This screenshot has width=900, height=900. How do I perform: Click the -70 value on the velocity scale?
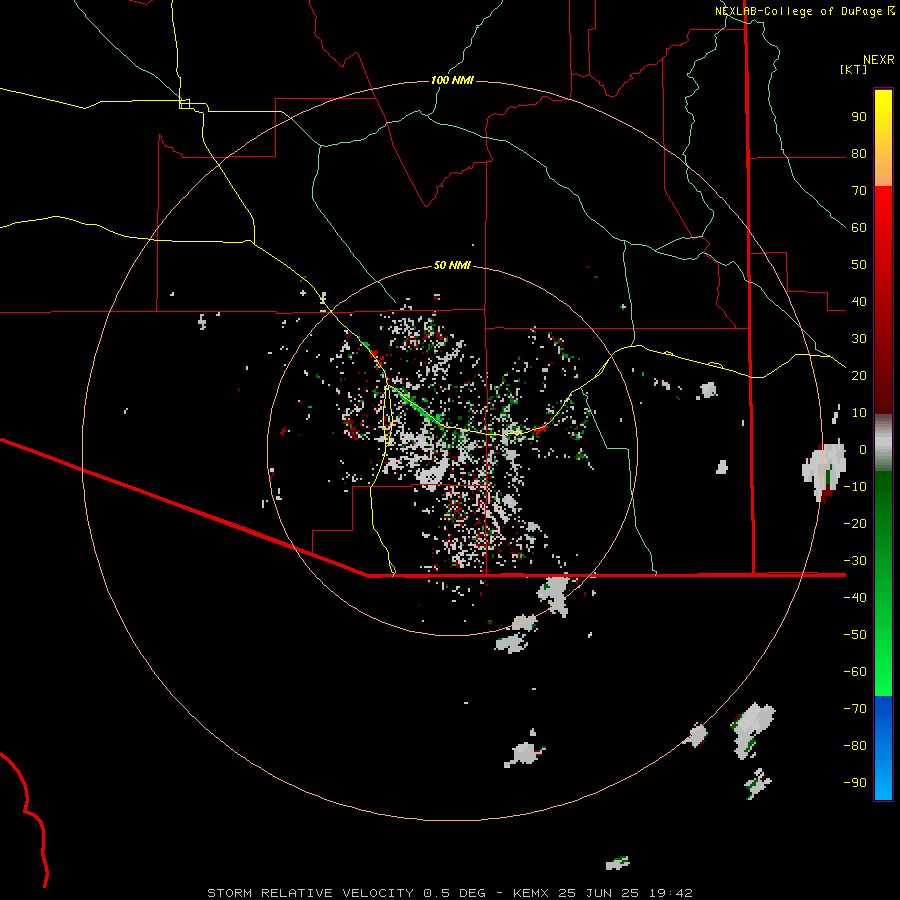coord(855,708)
